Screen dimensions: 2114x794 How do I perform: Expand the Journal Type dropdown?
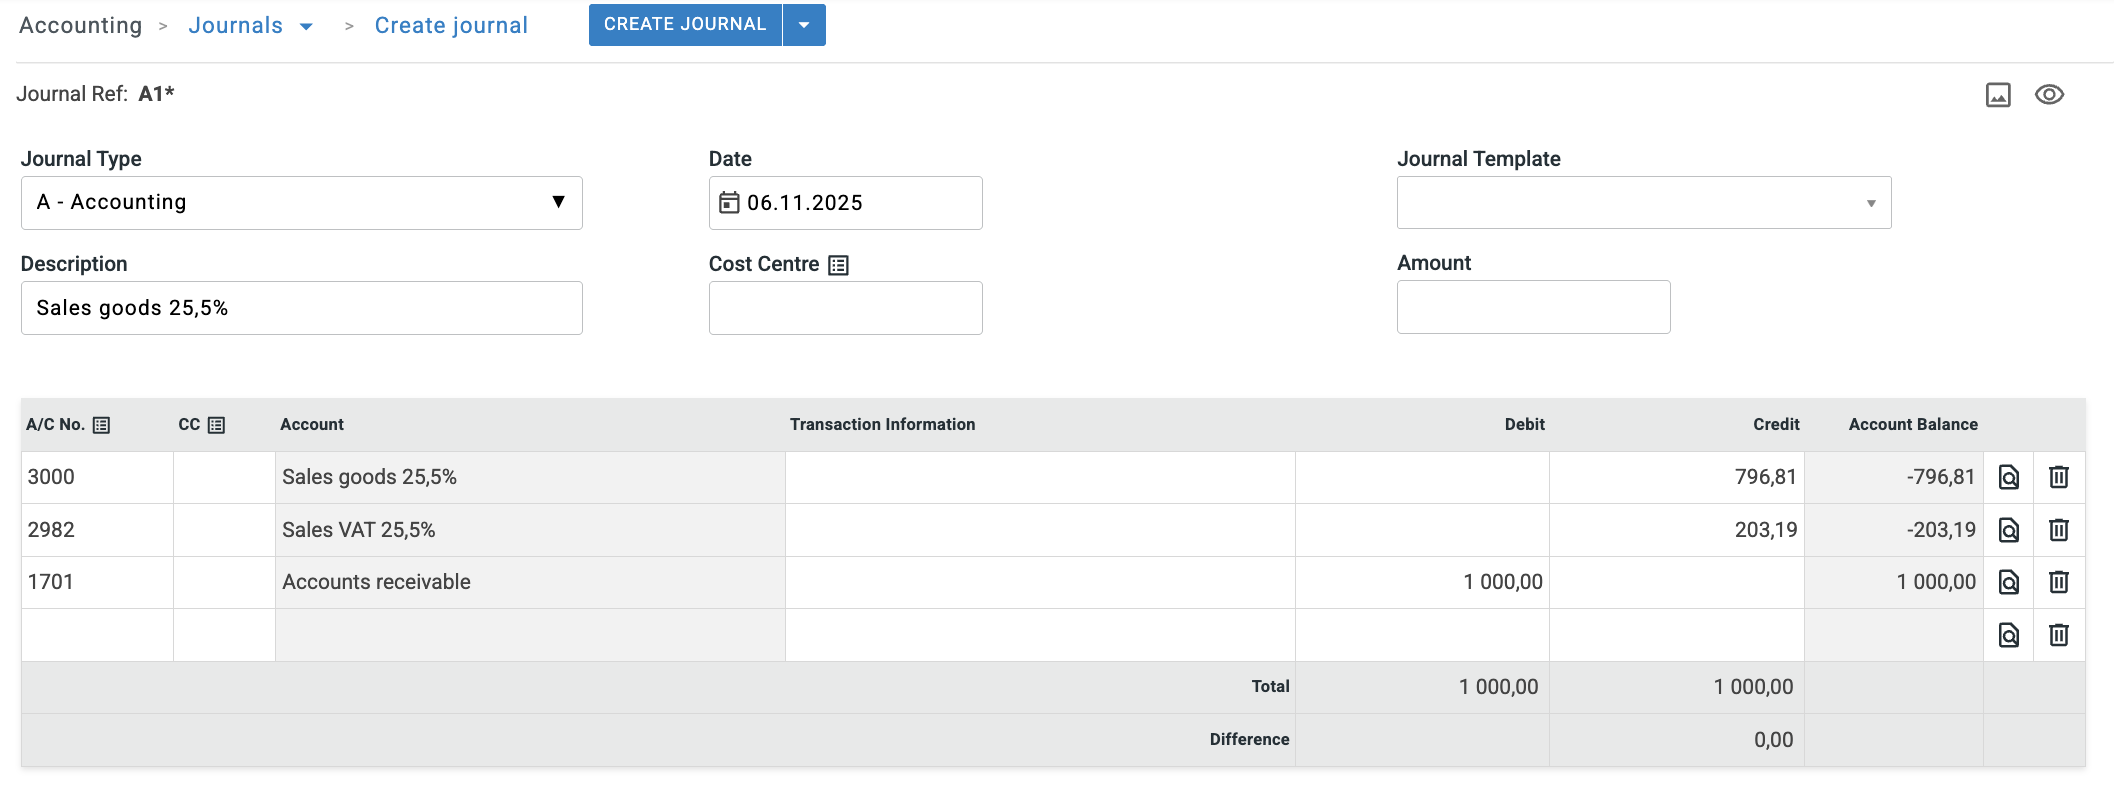558,202
